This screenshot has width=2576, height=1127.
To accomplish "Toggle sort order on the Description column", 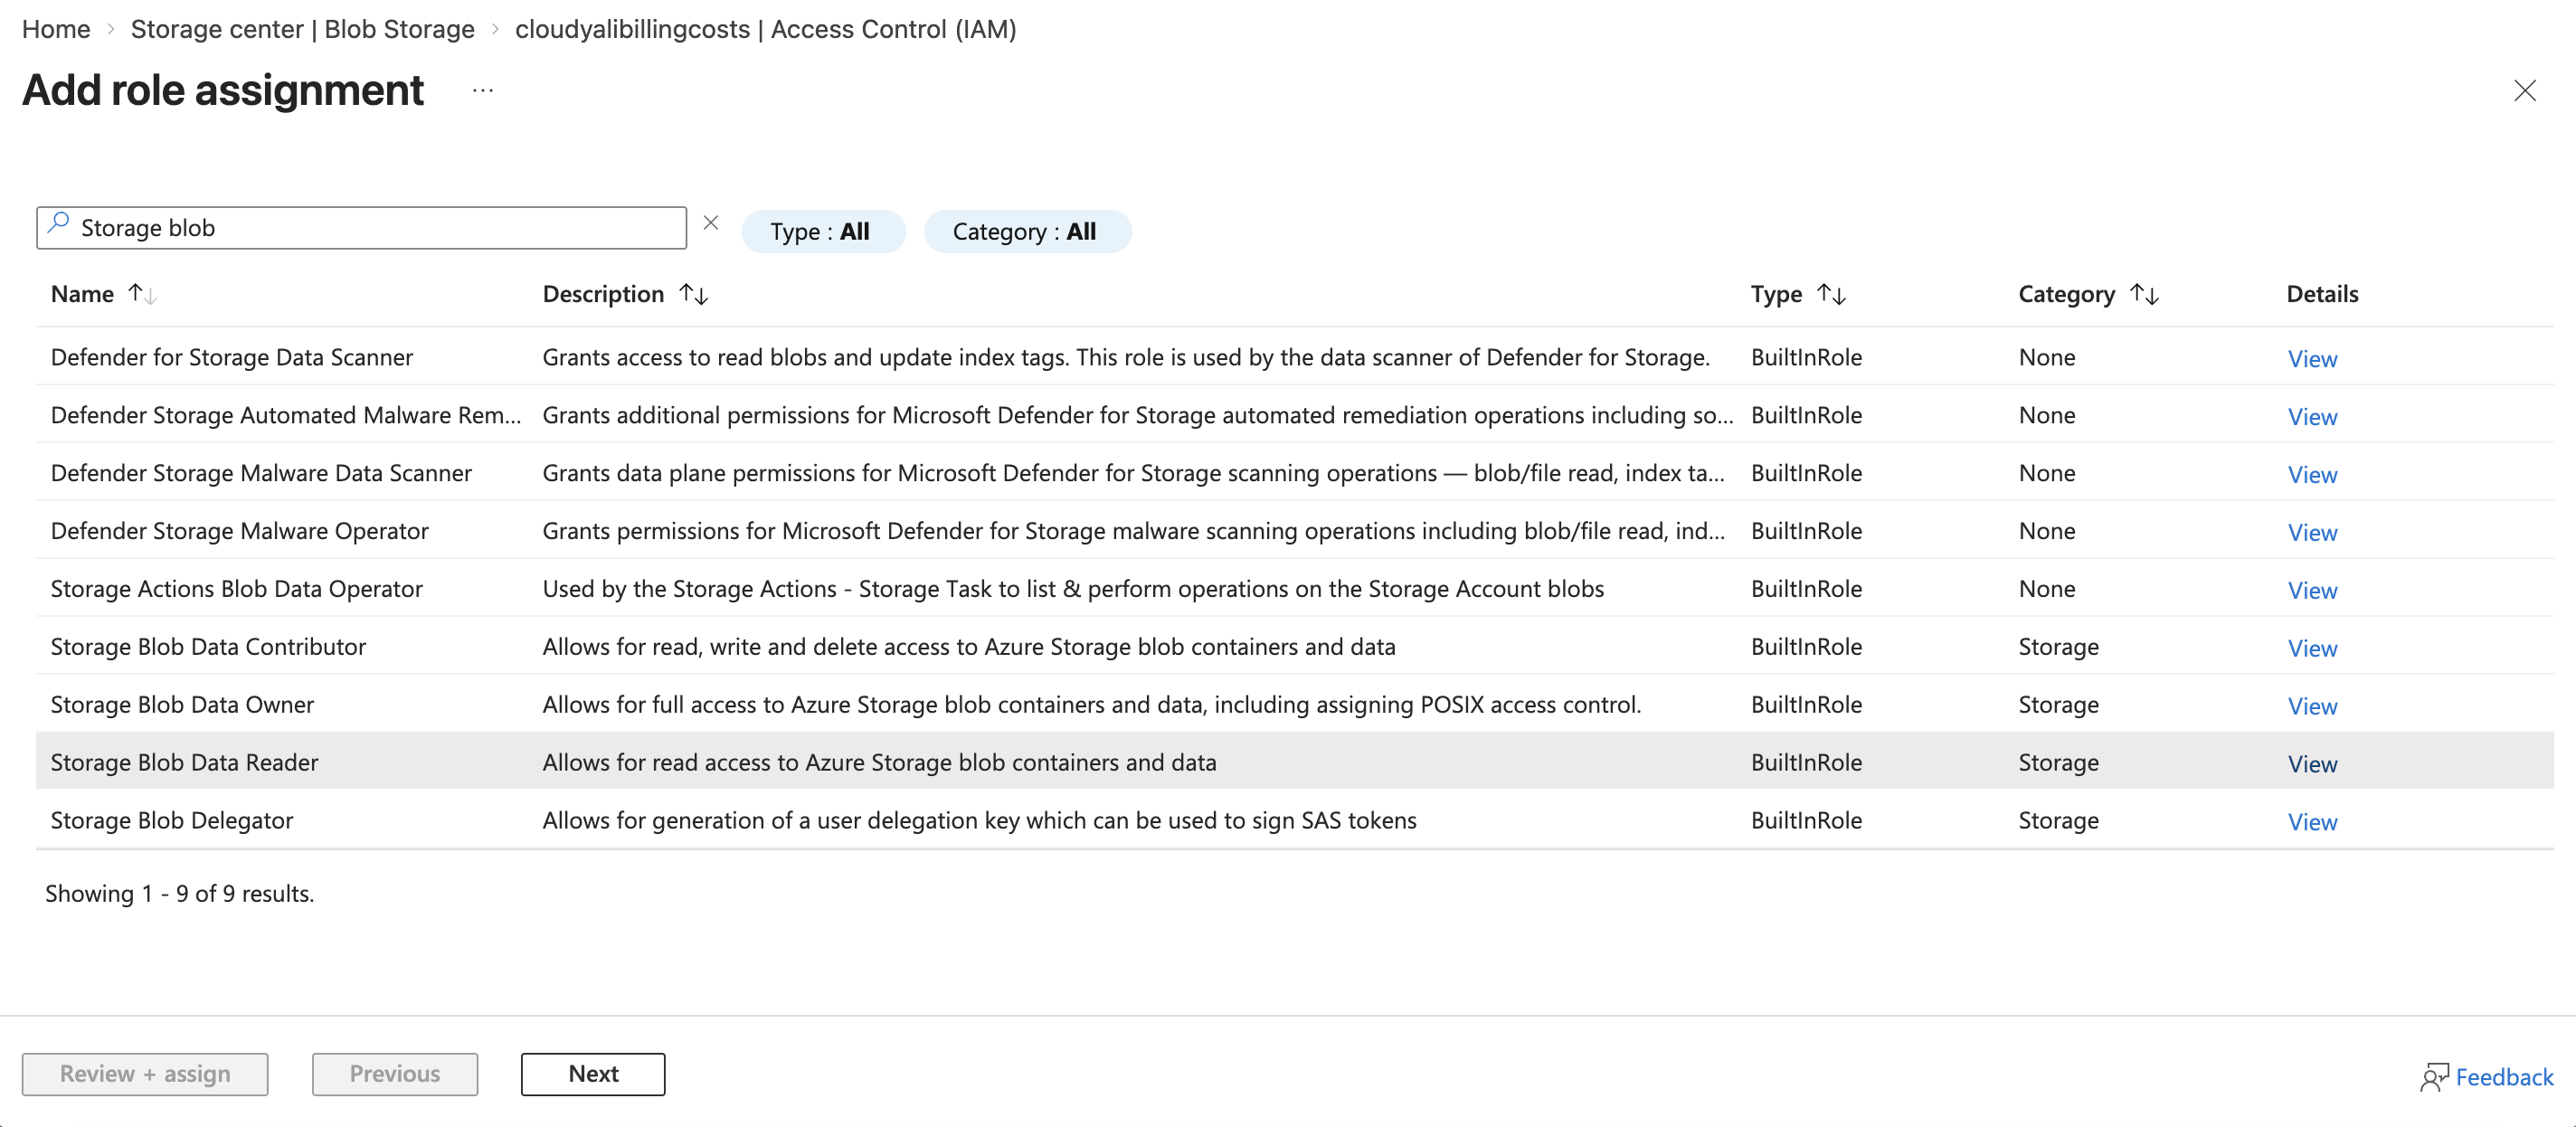I will click(x=694, y=293).
